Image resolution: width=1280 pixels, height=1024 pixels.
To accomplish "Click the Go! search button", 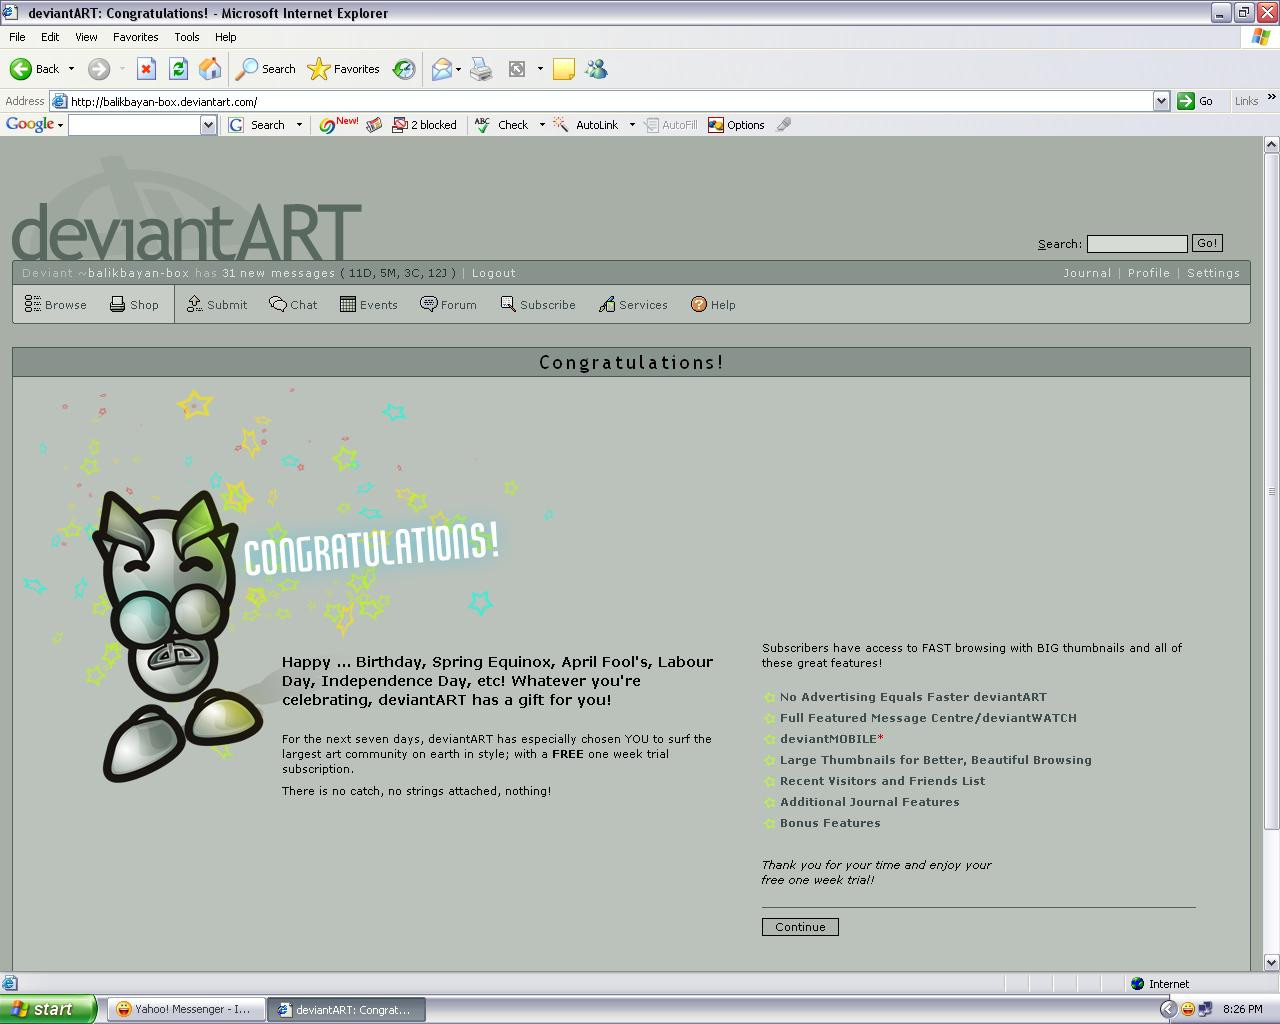I will [1207, 243].
